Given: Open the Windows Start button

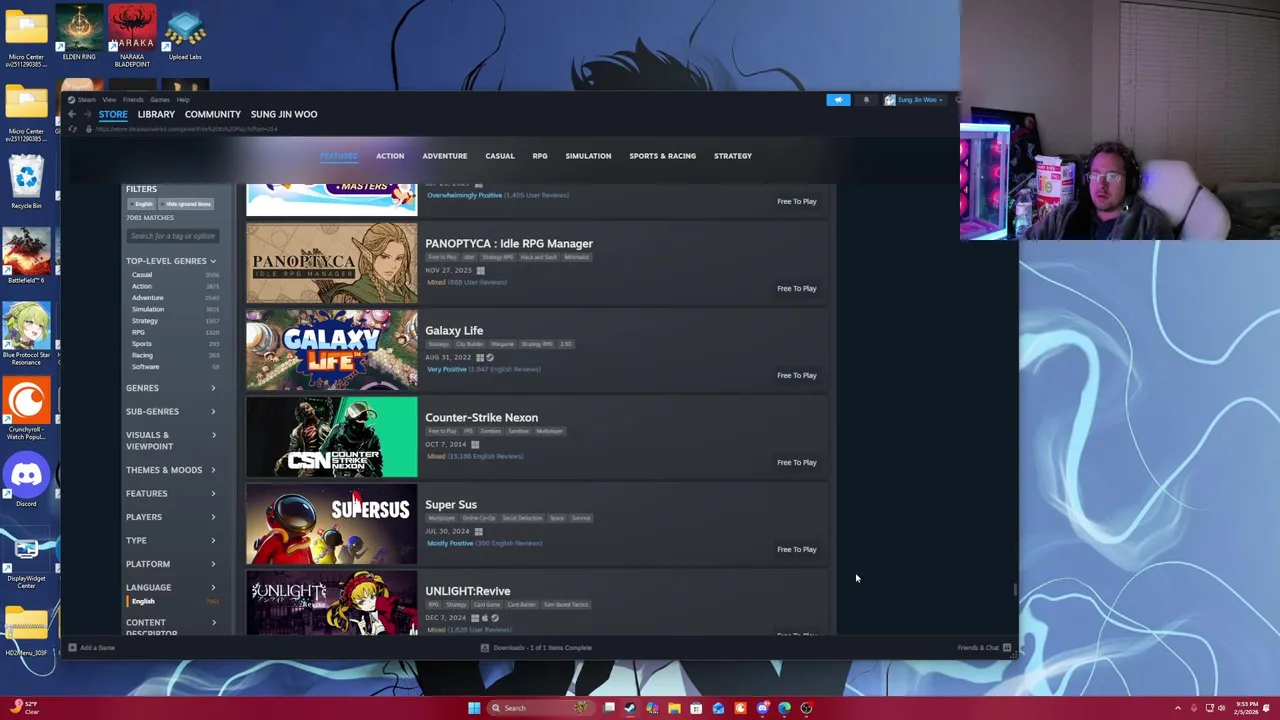Looking at the screenshot, I should [x=474, y=708].
